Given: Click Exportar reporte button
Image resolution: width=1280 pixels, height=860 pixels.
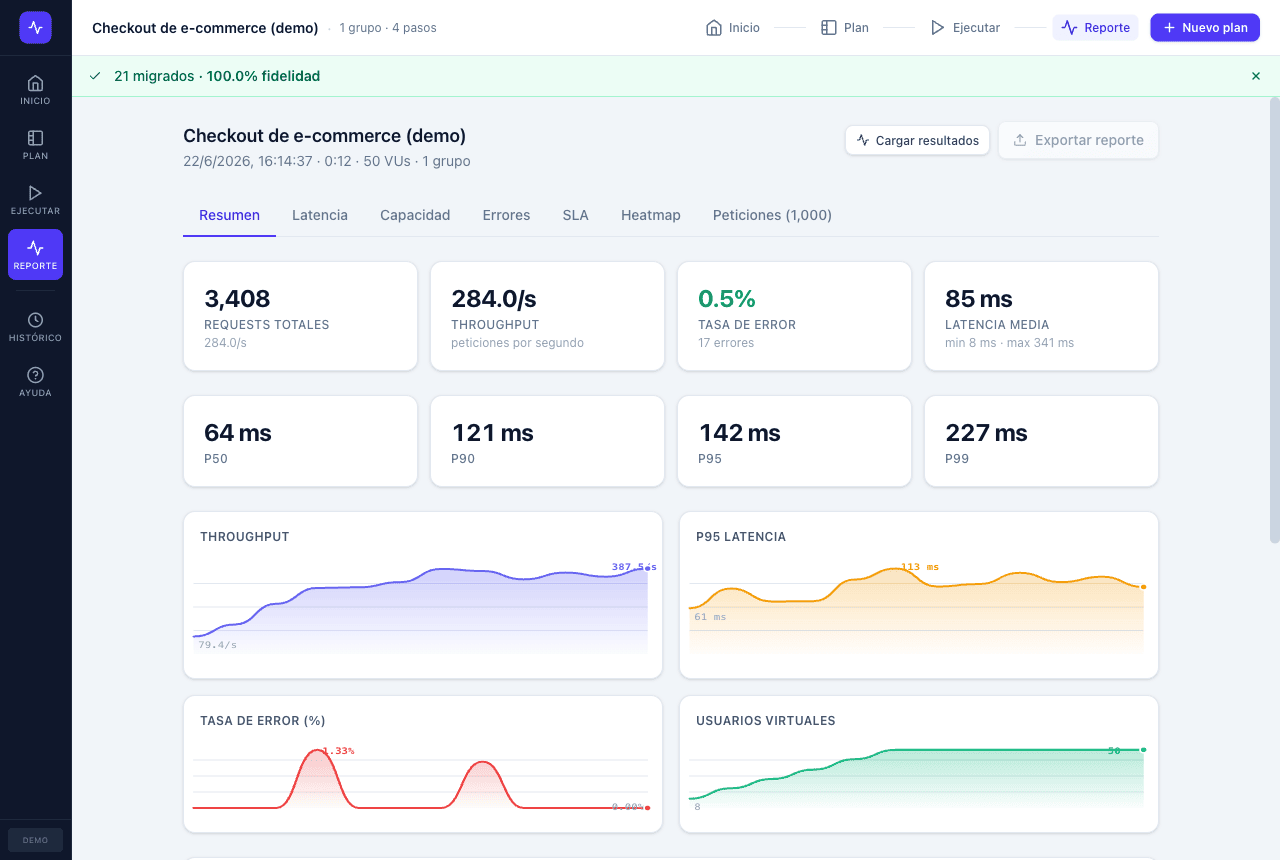Looking at the screenshot, I should (x=1079, y=140).
